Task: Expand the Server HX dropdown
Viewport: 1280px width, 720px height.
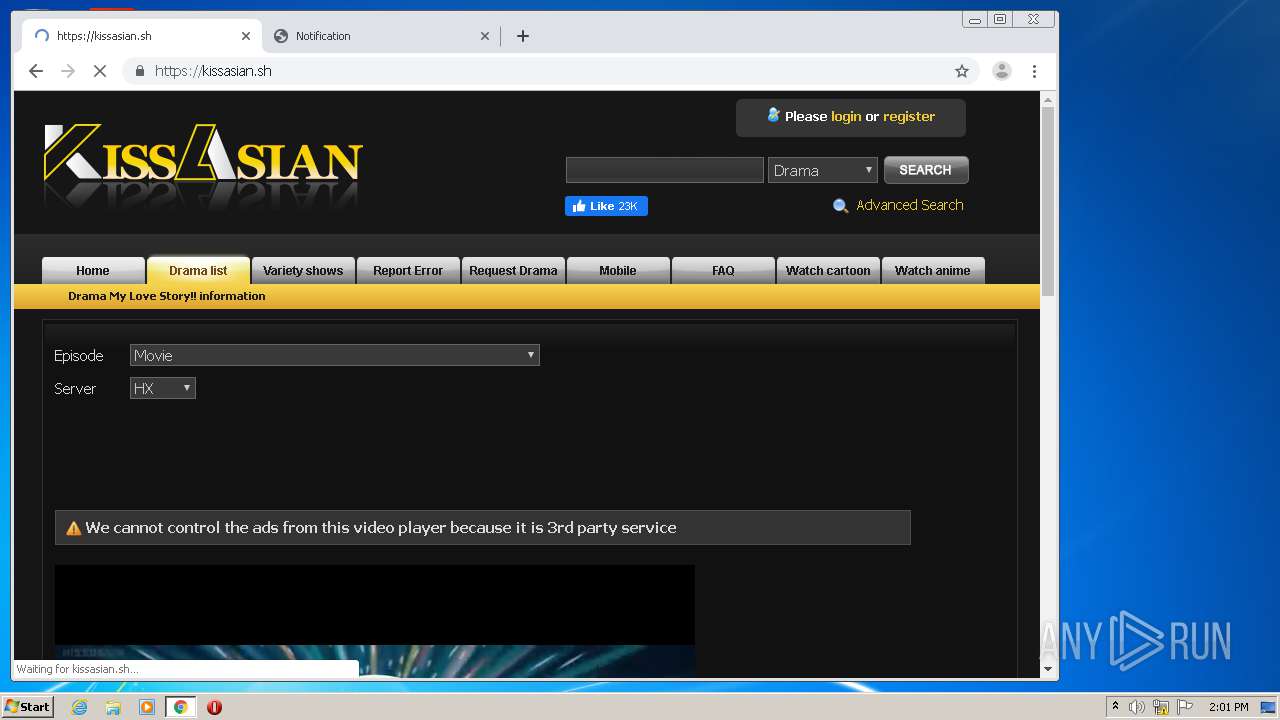Action: tap(163, 388)
